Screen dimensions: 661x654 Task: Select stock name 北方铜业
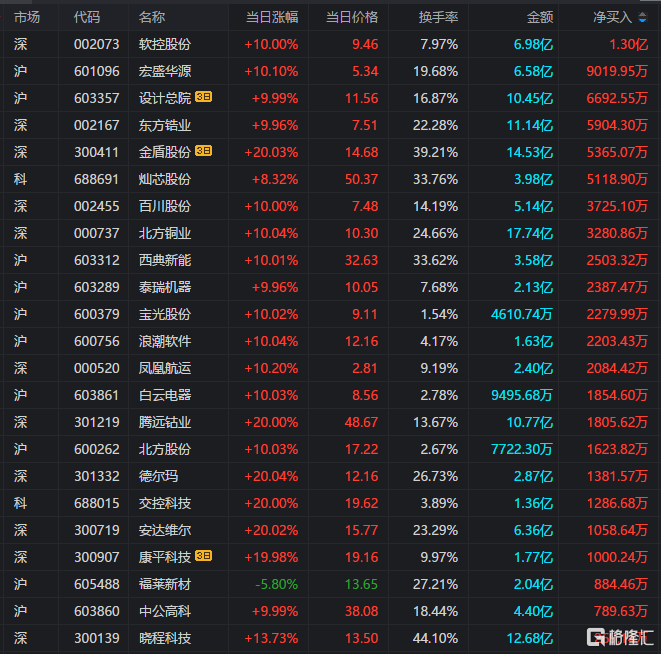[x=165, y=233]
